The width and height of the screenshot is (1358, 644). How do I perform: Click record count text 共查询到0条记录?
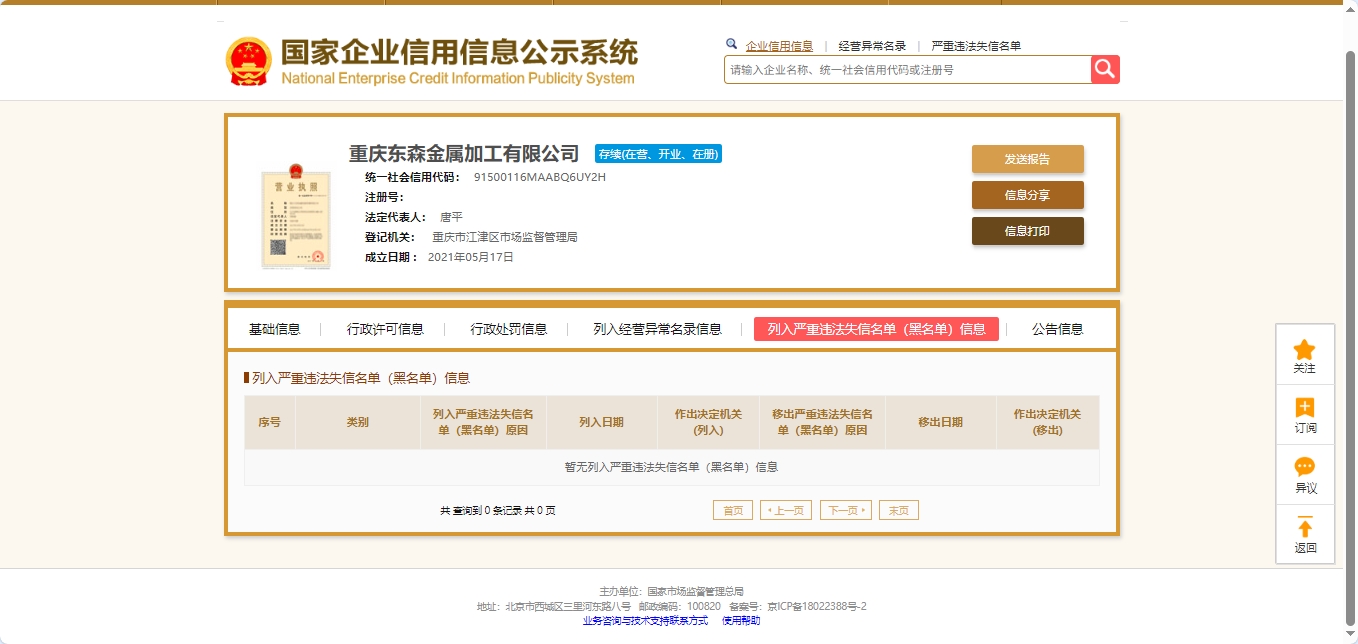[x=481, y=511]
